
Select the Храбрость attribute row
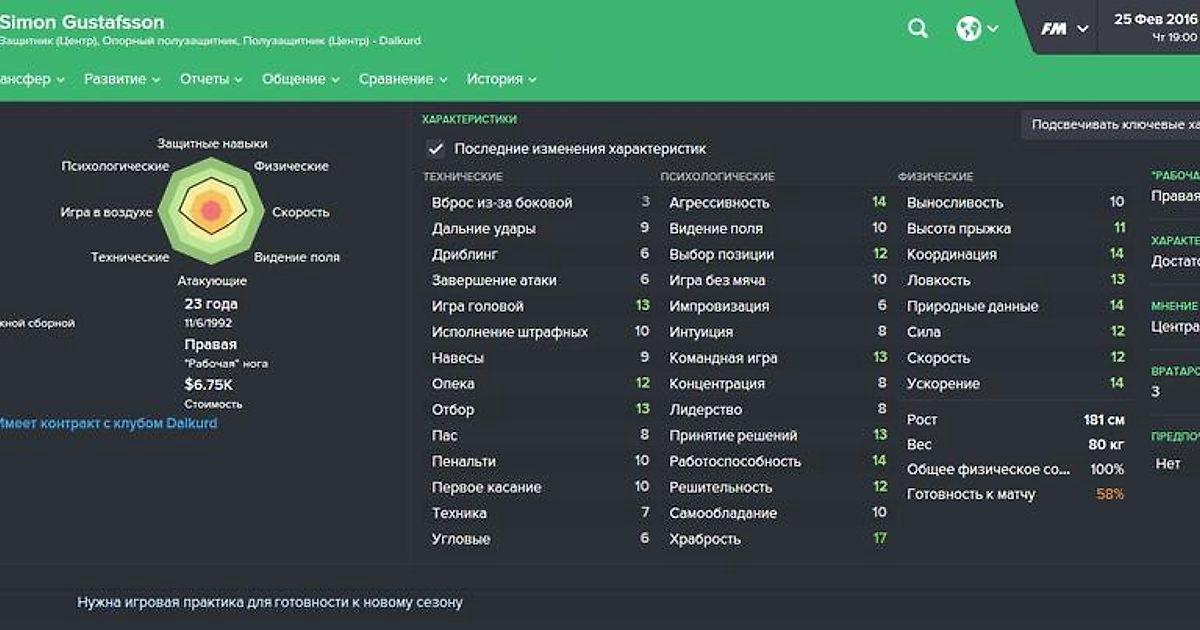[x=778, y=539]
